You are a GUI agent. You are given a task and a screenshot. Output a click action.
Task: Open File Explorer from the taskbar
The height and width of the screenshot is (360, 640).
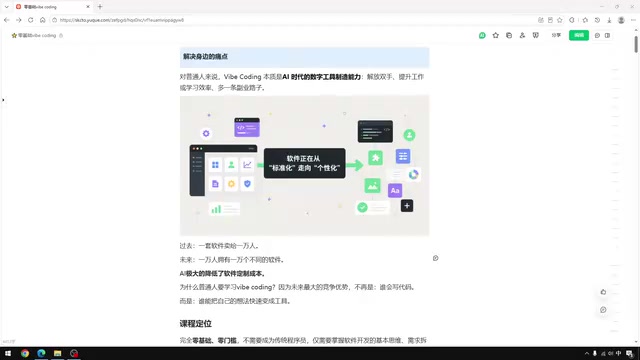(x=58, y=353)
